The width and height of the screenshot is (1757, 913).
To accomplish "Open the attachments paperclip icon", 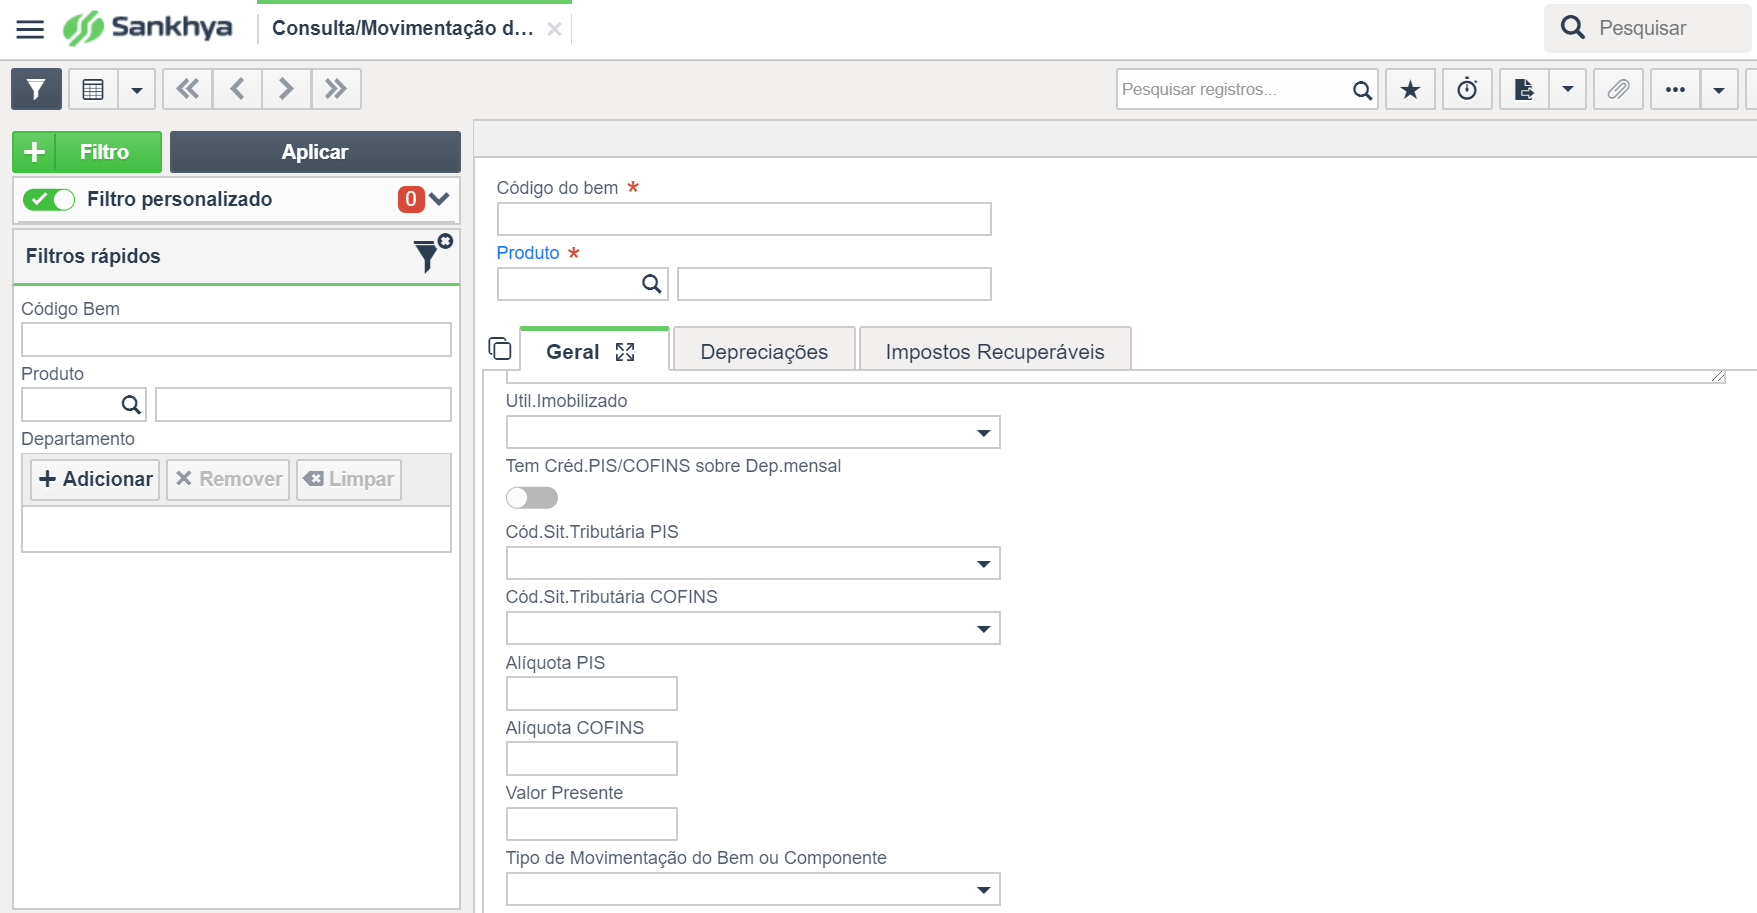I will click(1618, 90).
